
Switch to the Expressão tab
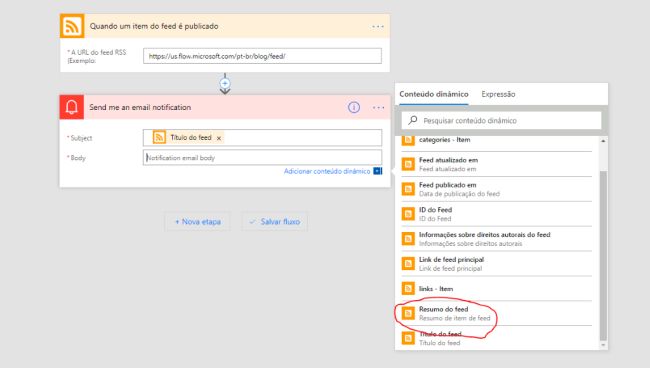pyautogui.click(x=498, y=94)
